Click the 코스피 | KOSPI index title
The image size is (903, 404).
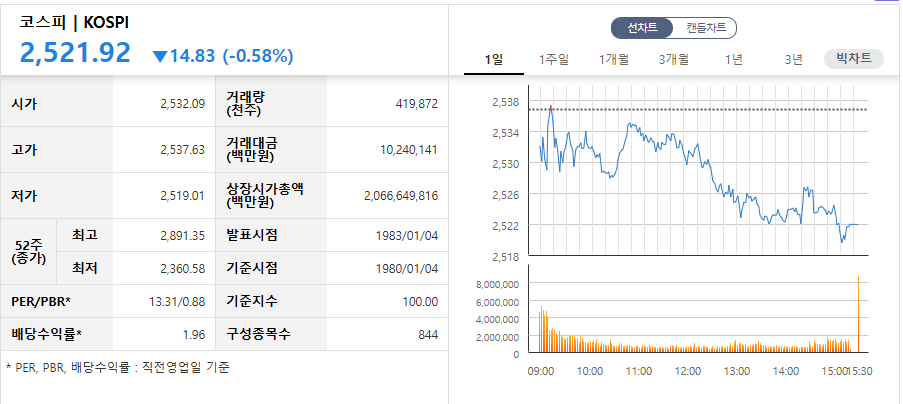coord(74,22)
